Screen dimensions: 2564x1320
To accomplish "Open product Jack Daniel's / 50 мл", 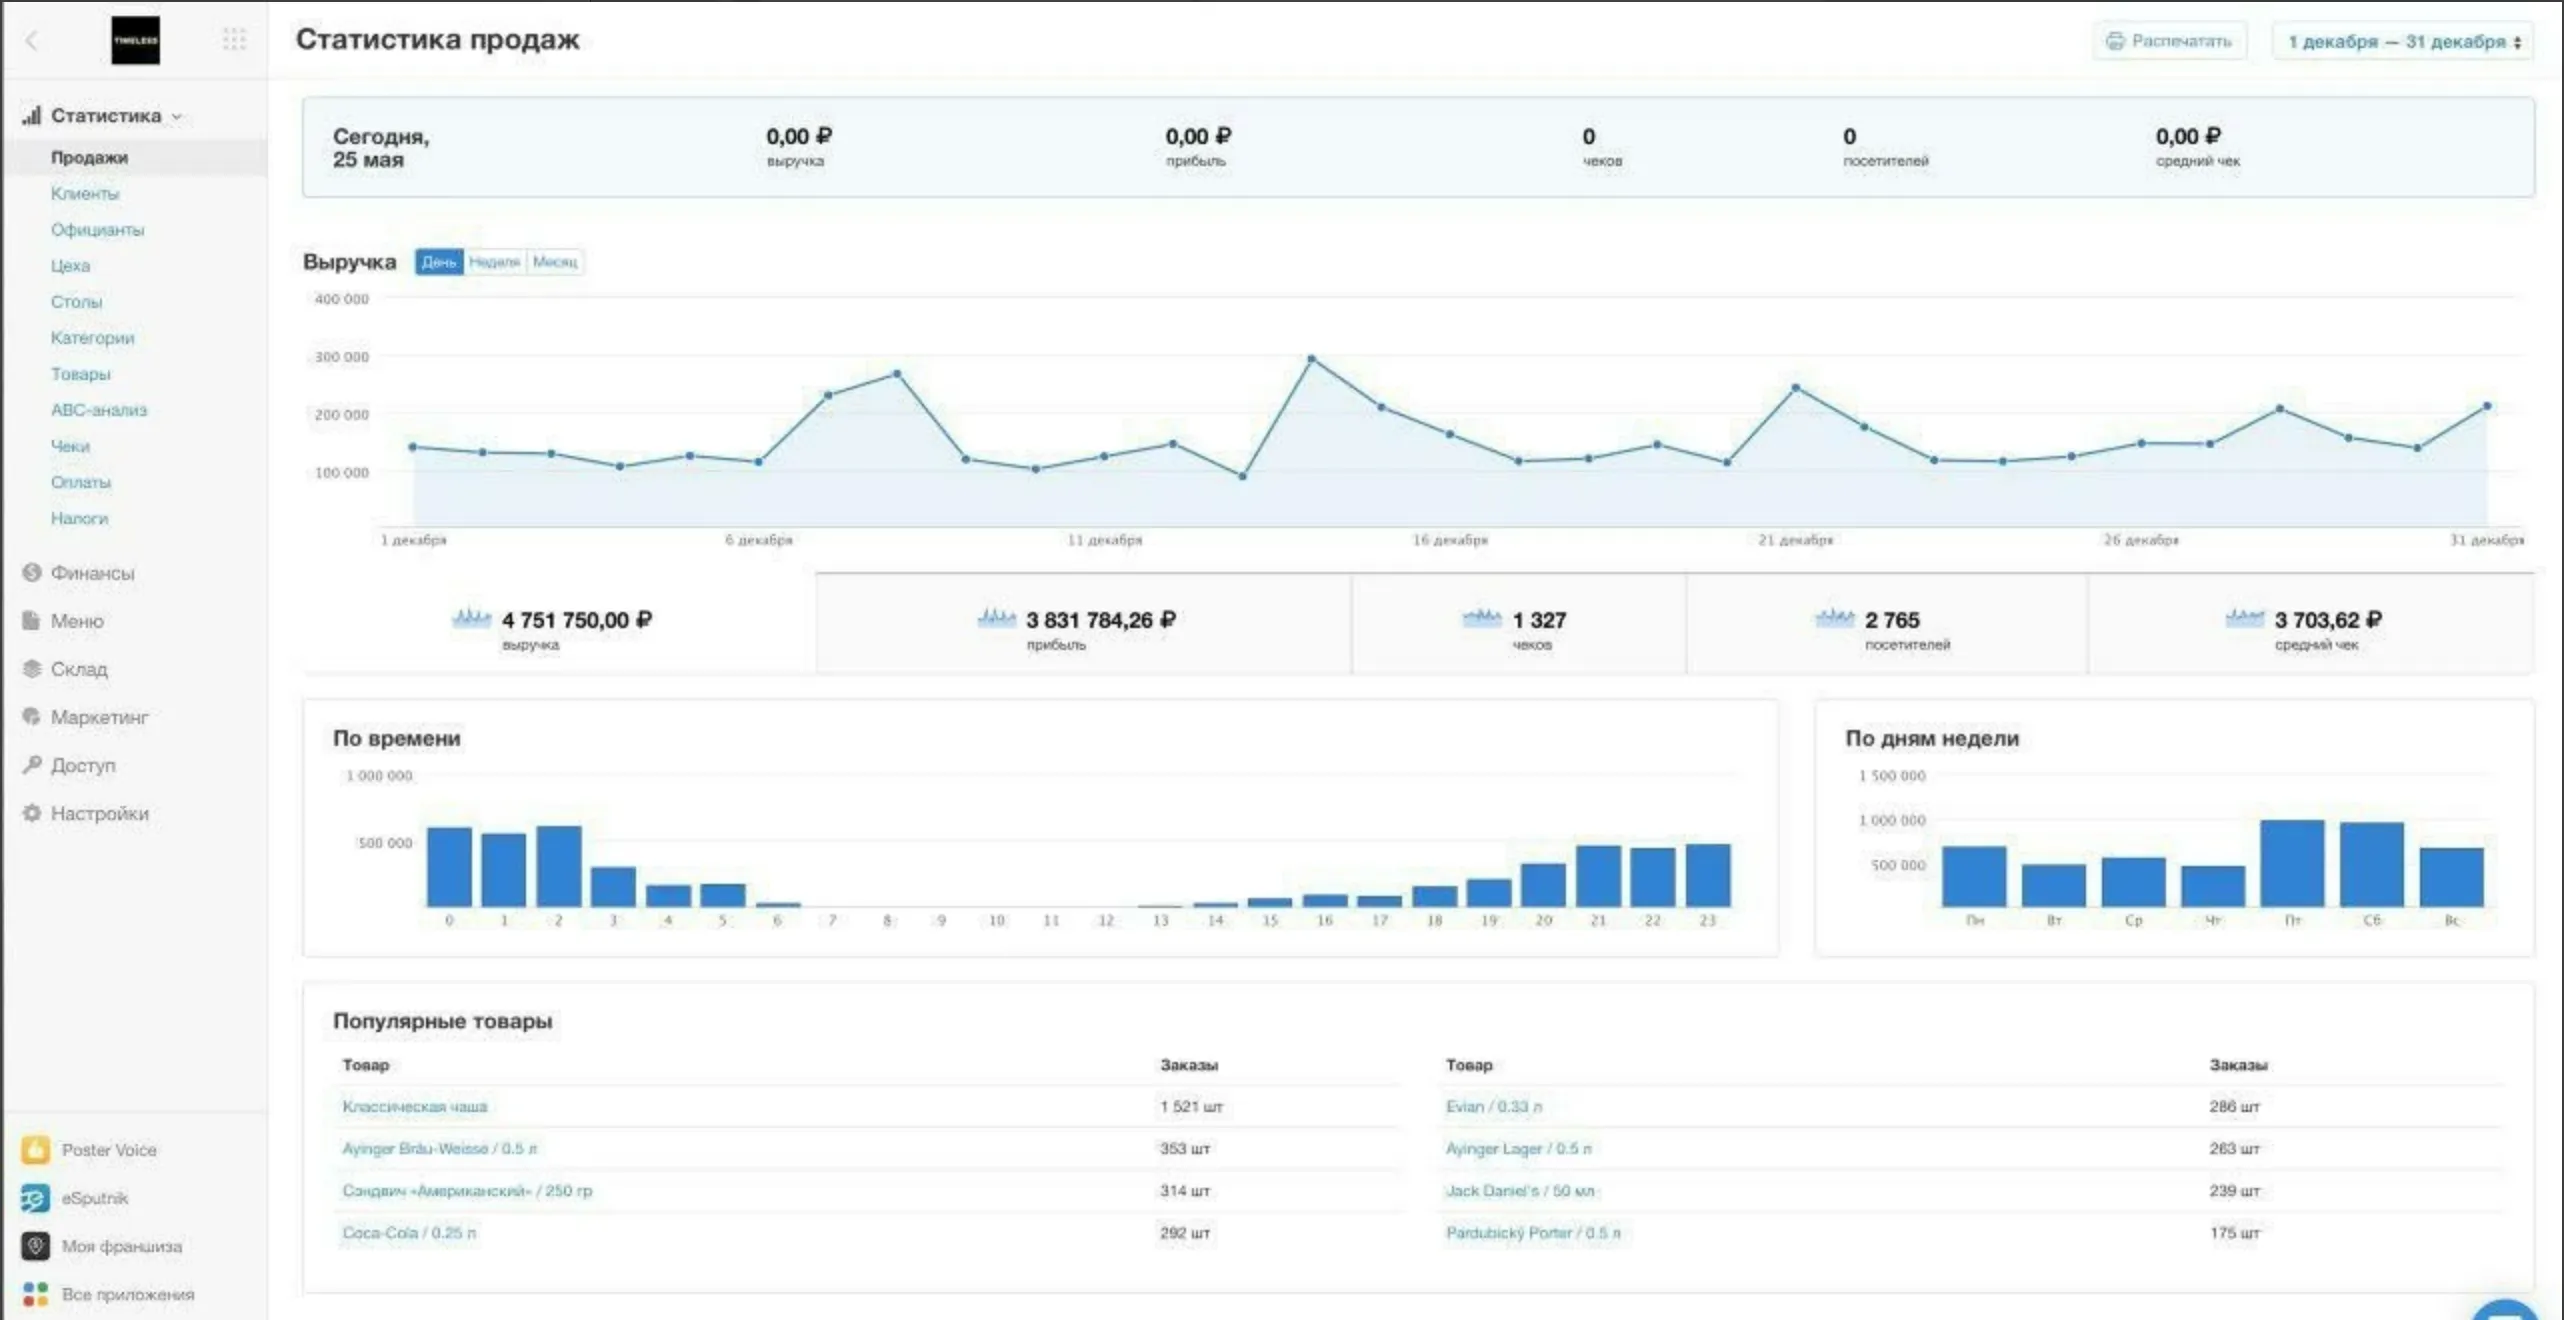I will click(x=1520, y=1190).
